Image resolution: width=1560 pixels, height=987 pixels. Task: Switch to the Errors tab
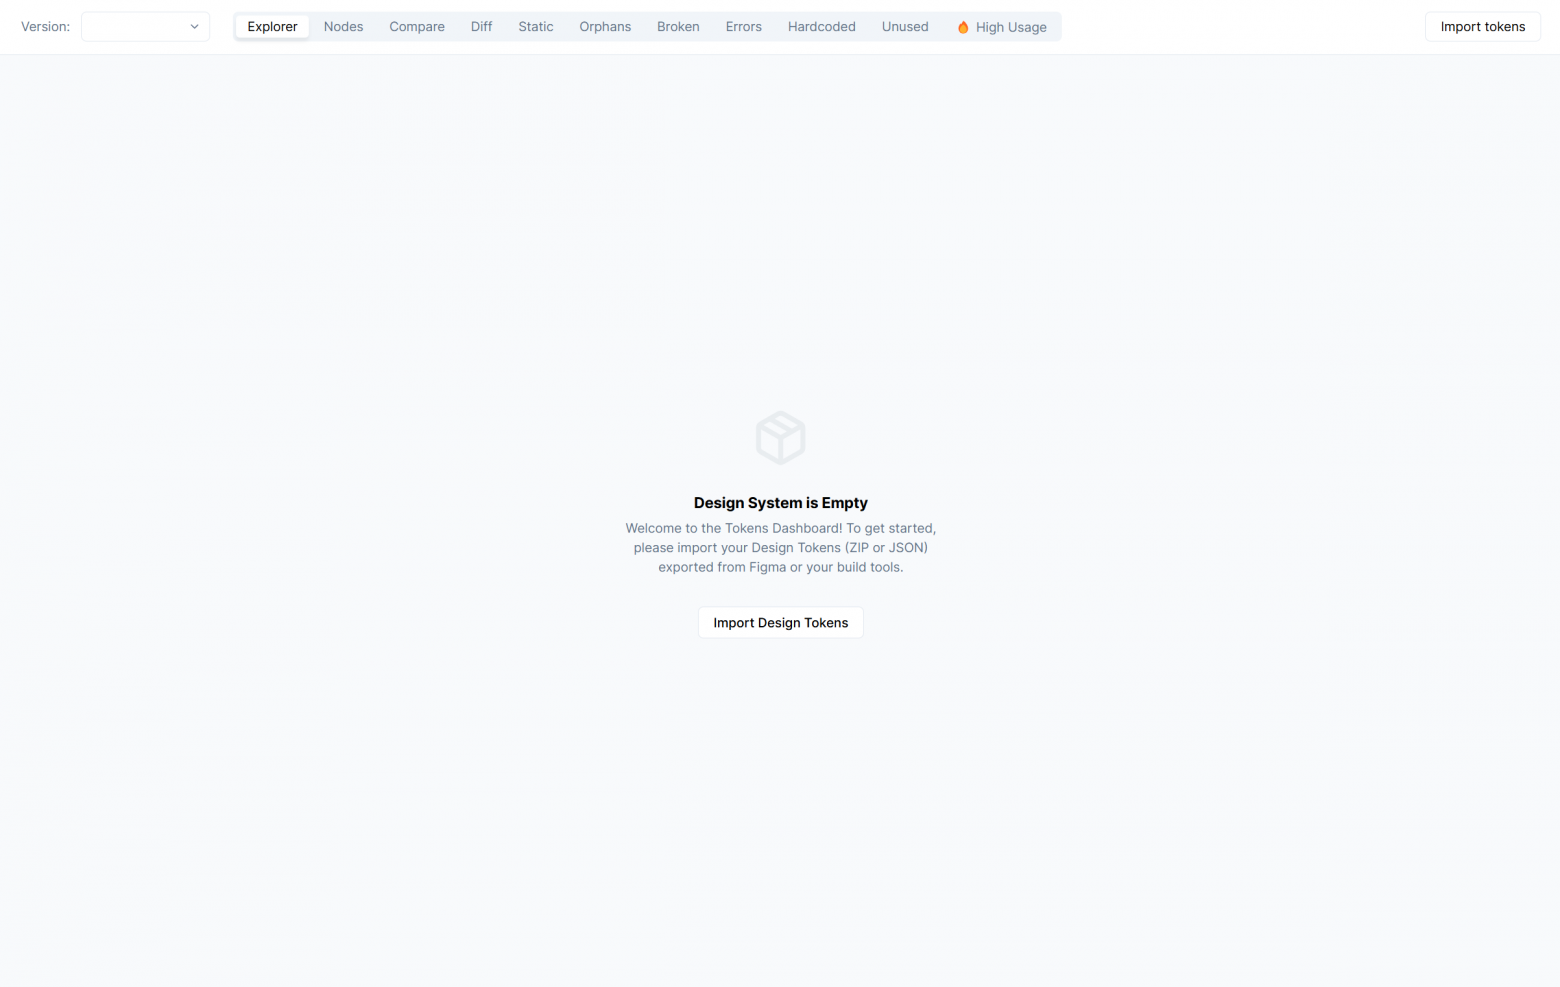point(743,27)
